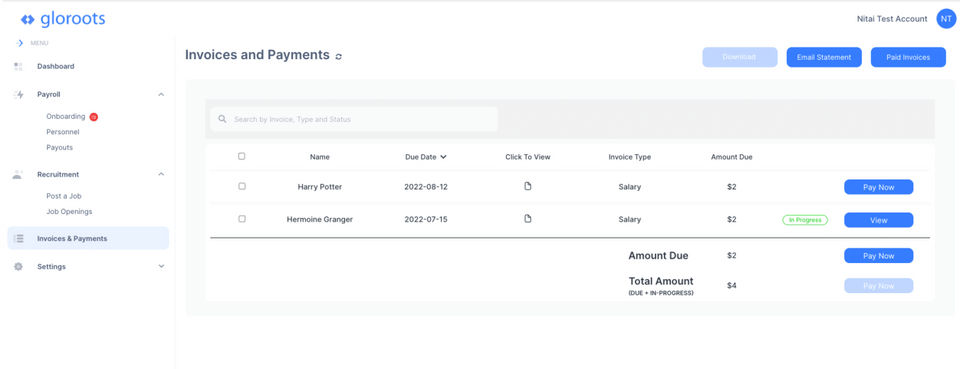960x369 pixels.
Task: Click the Invoices & Payments list icon
Action: (x=18, y=239)
